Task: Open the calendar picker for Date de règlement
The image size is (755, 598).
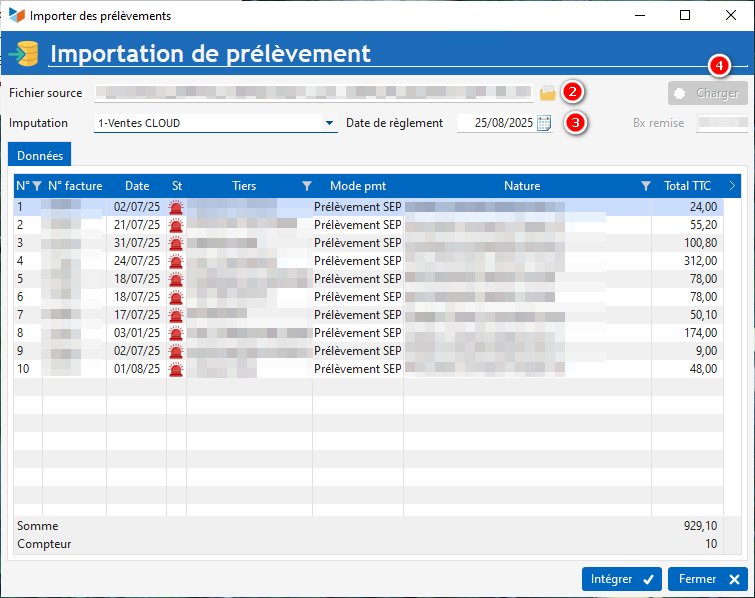Action: tap(544, 123)
